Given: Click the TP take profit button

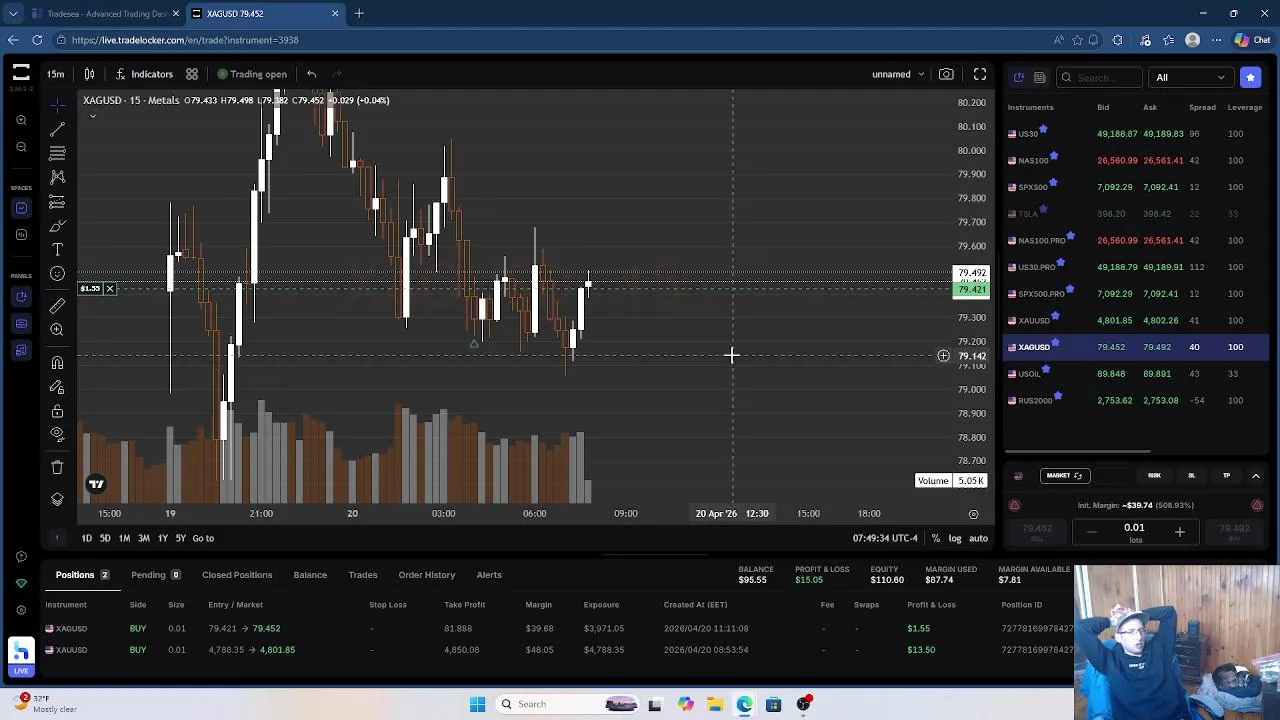Looking at the screenshot, I should click(x=1226, y=476).
